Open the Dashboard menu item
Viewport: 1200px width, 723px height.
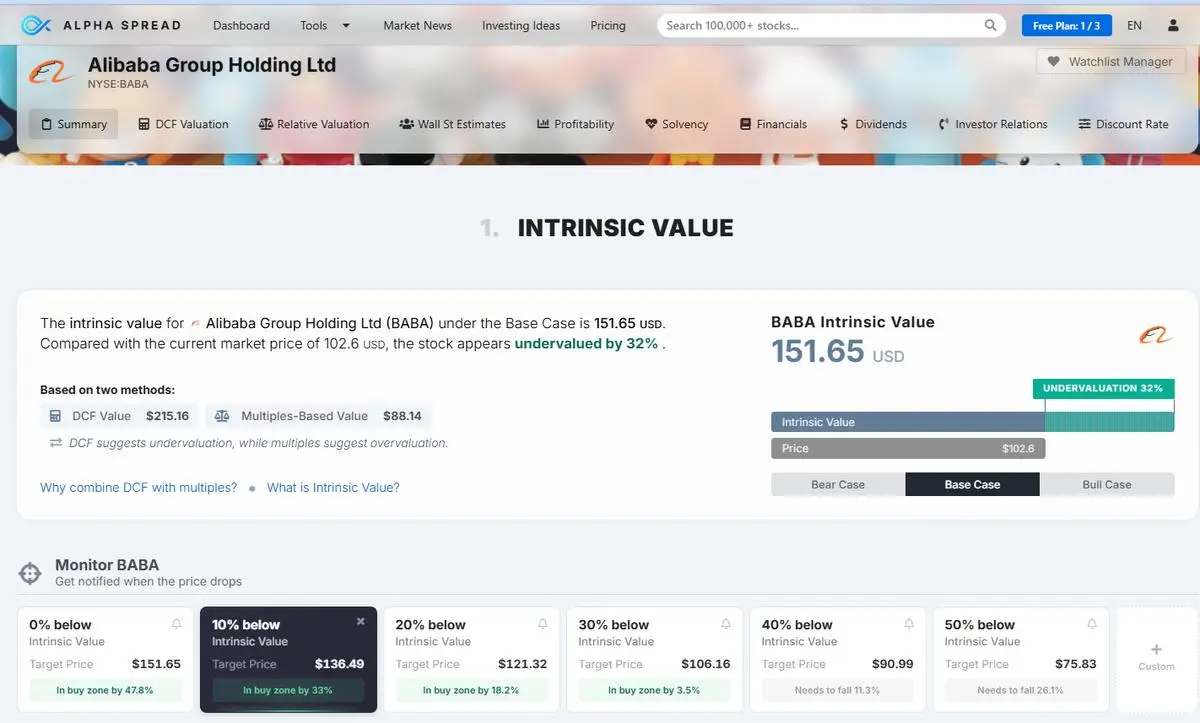[x=241, y=25]
